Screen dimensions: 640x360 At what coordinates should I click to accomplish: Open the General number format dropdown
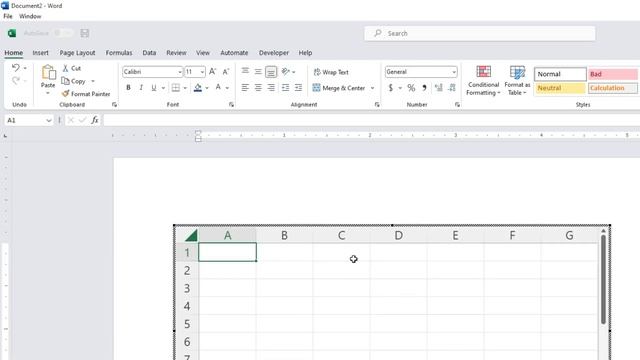pyautogui.click(x=454, y=72)
